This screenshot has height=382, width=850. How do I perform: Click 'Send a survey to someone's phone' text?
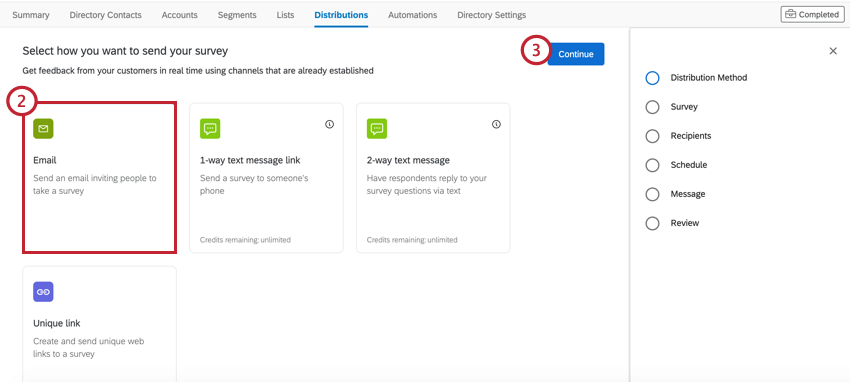pos(253,184)
